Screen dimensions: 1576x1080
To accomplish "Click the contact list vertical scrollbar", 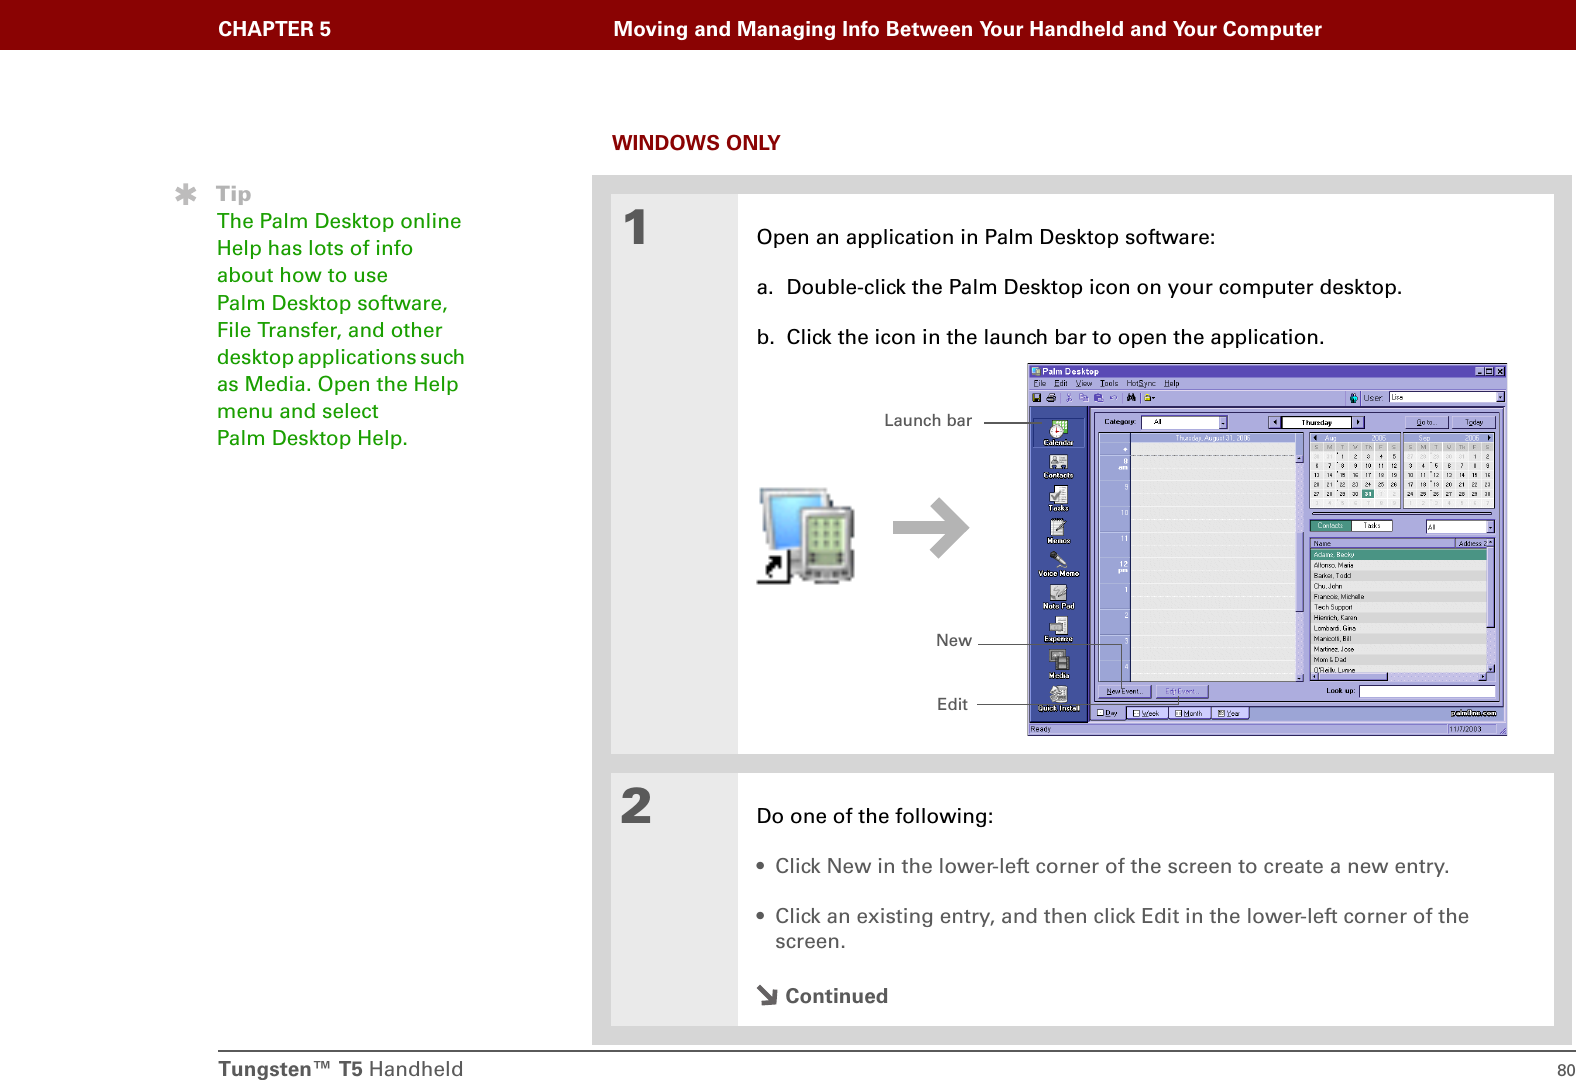I will [1491, 606].
